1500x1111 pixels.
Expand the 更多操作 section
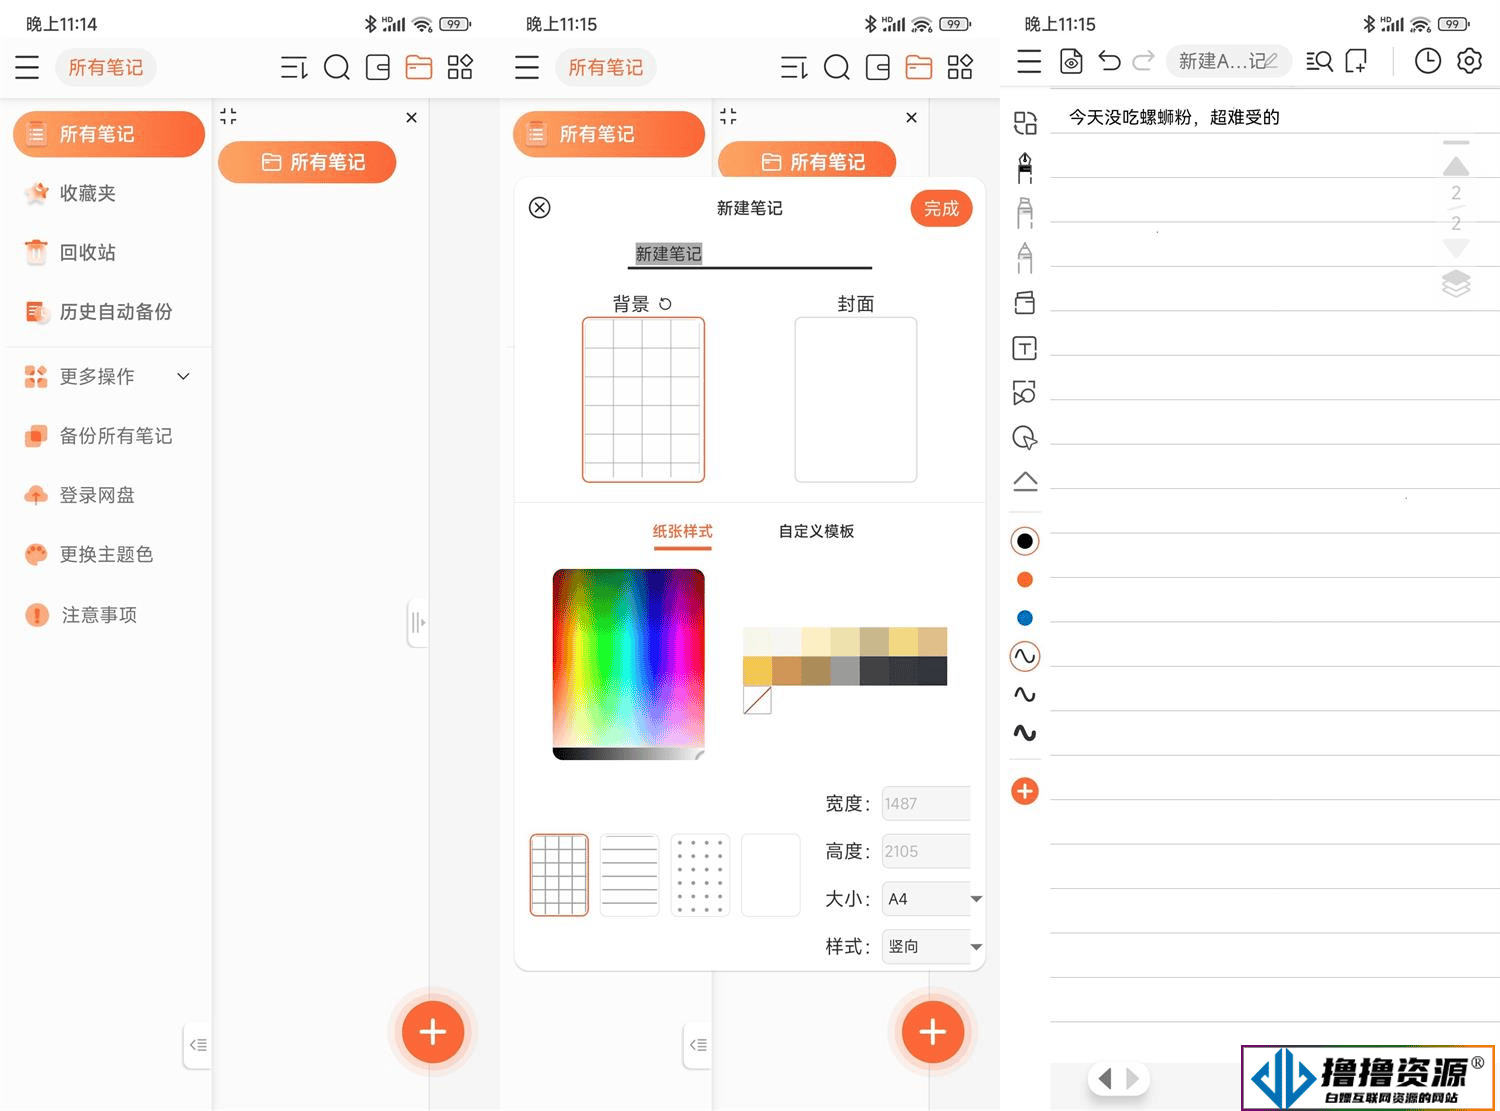[x=109, y=376]
